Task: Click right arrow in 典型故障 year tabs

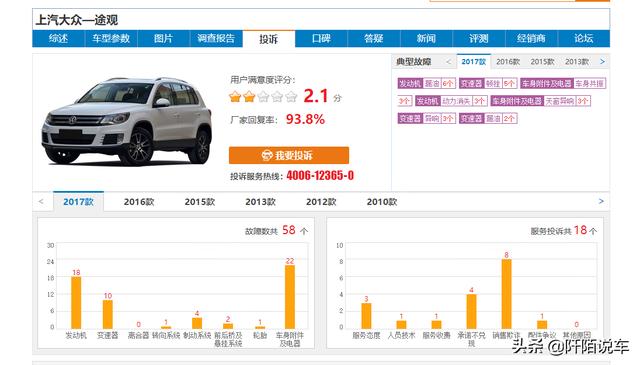Action: [x=602, y=62]
